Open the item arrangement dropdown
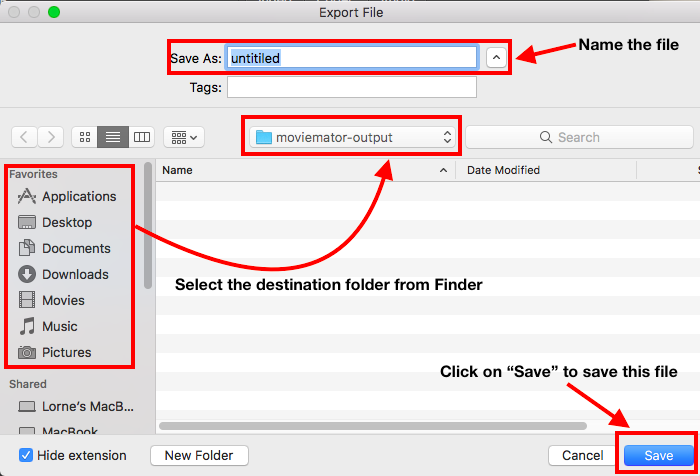Image resolution: width=700 pixels, height=476 pixels. point(184,137)
